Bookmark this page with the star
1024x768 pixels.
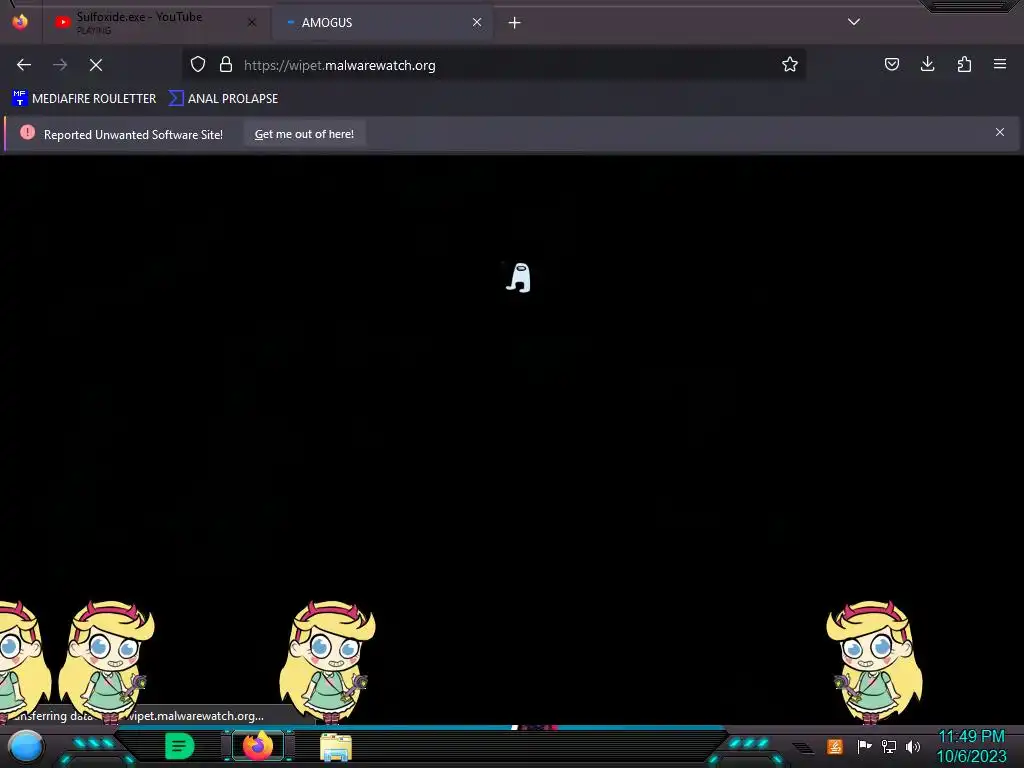coord(790,65)
